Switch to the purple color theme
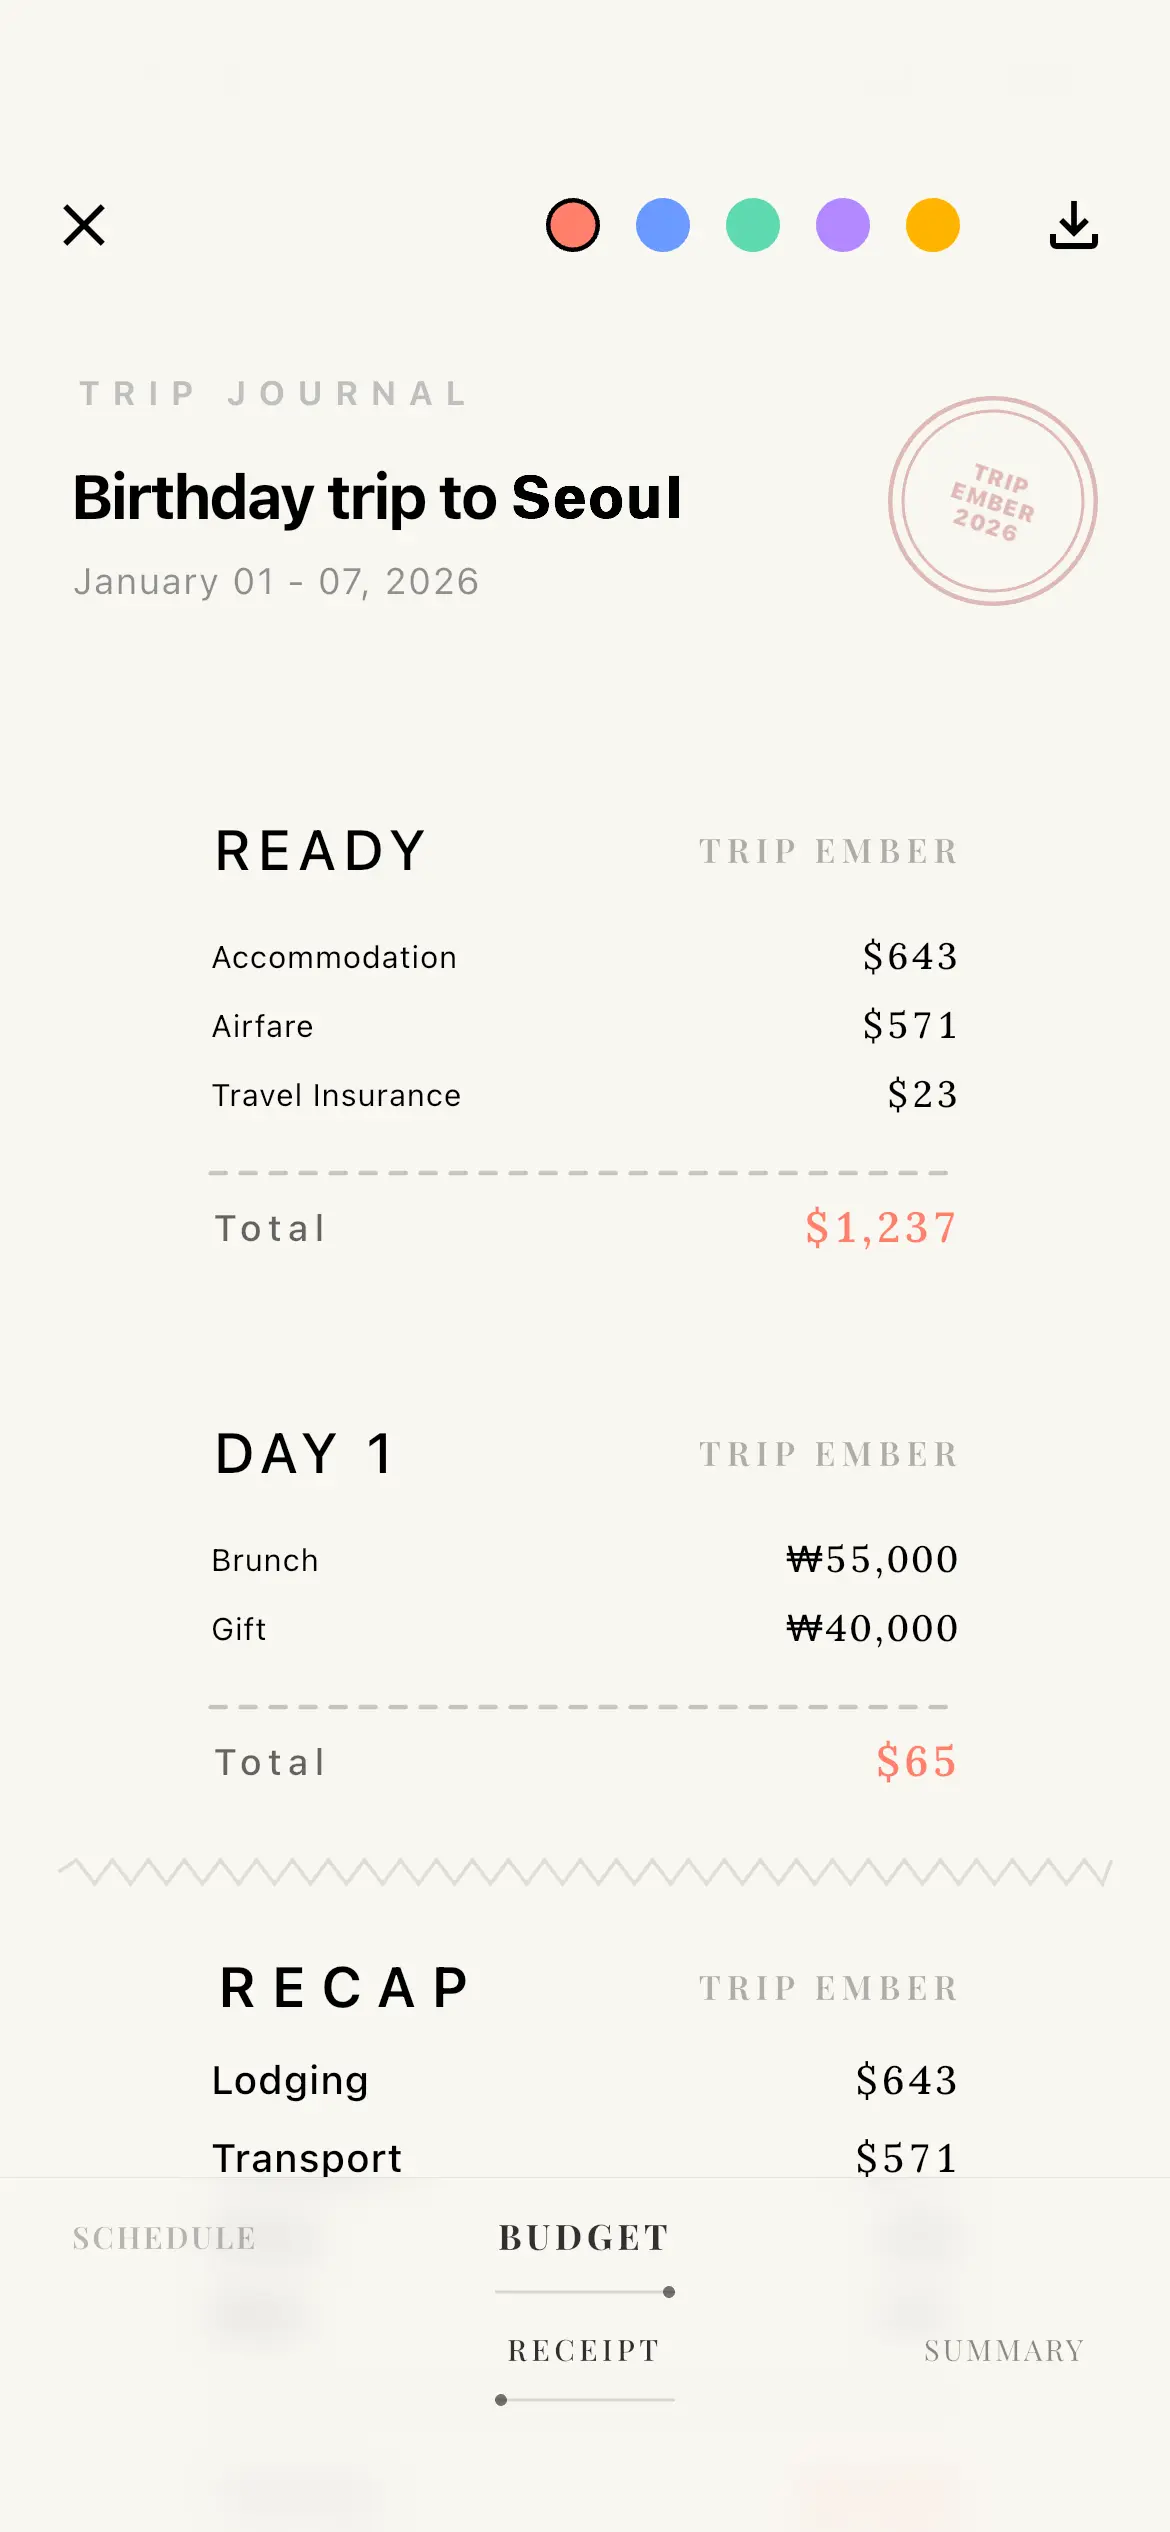This screenshot has width=1170, height=2532. (x=843, y=225)
